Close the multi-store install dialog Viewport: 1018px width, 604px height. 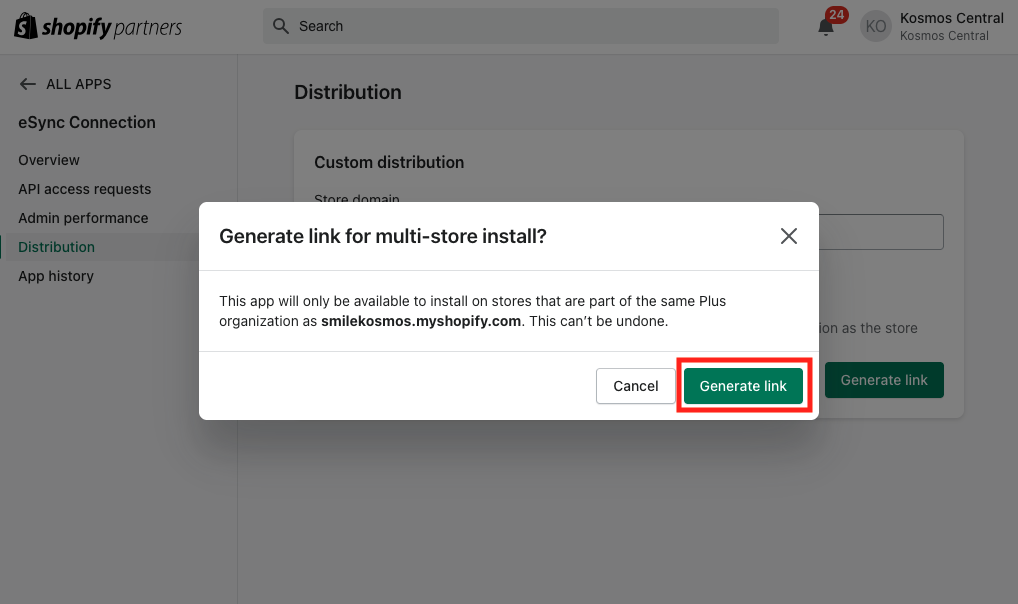point(789,236)
